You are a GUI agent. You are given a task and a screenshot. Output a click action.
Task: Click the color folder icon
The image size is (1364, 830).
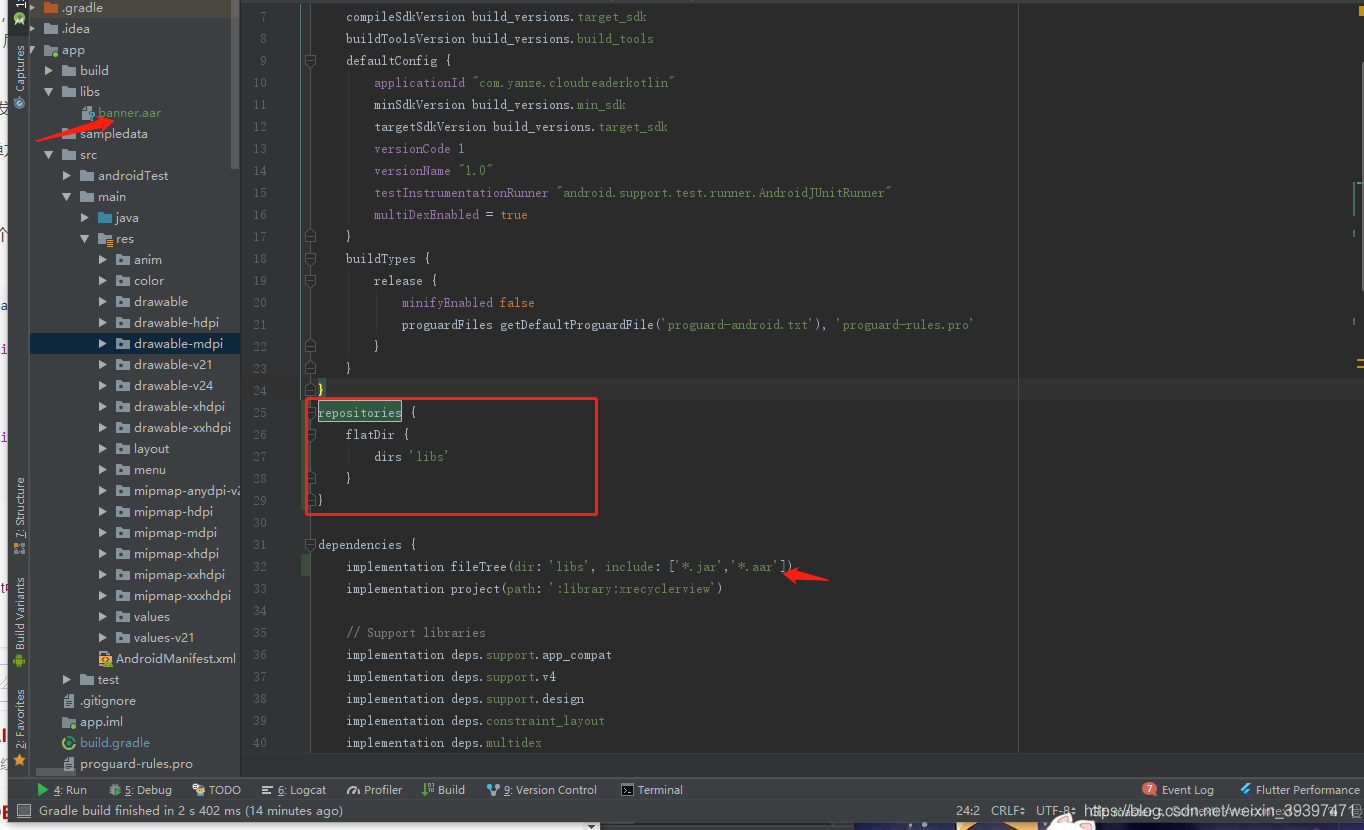coord(123,281)
